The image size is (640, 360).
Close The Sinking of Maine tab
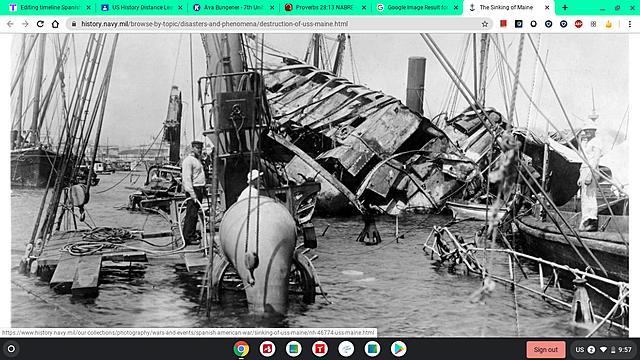tap(547, 7)
